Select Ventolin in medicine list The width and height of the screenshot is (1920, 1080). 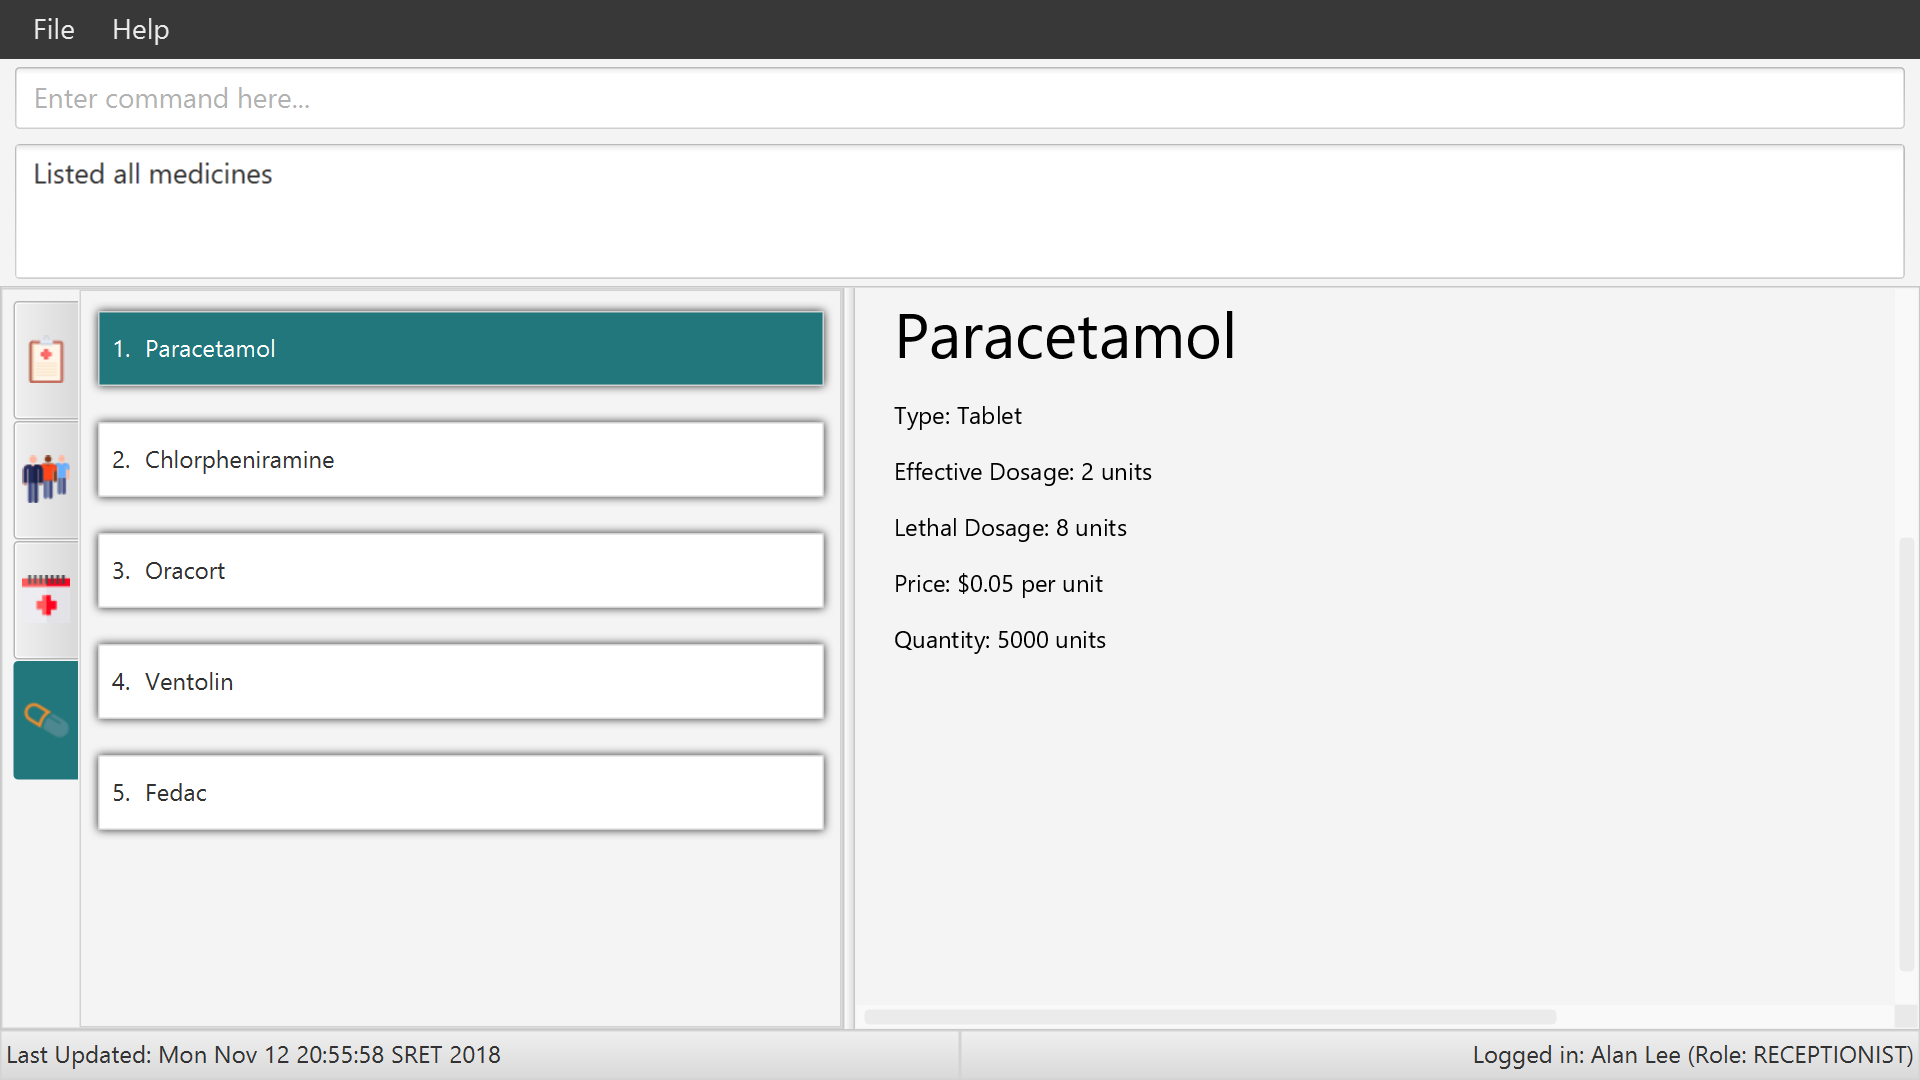click(461, 681)
